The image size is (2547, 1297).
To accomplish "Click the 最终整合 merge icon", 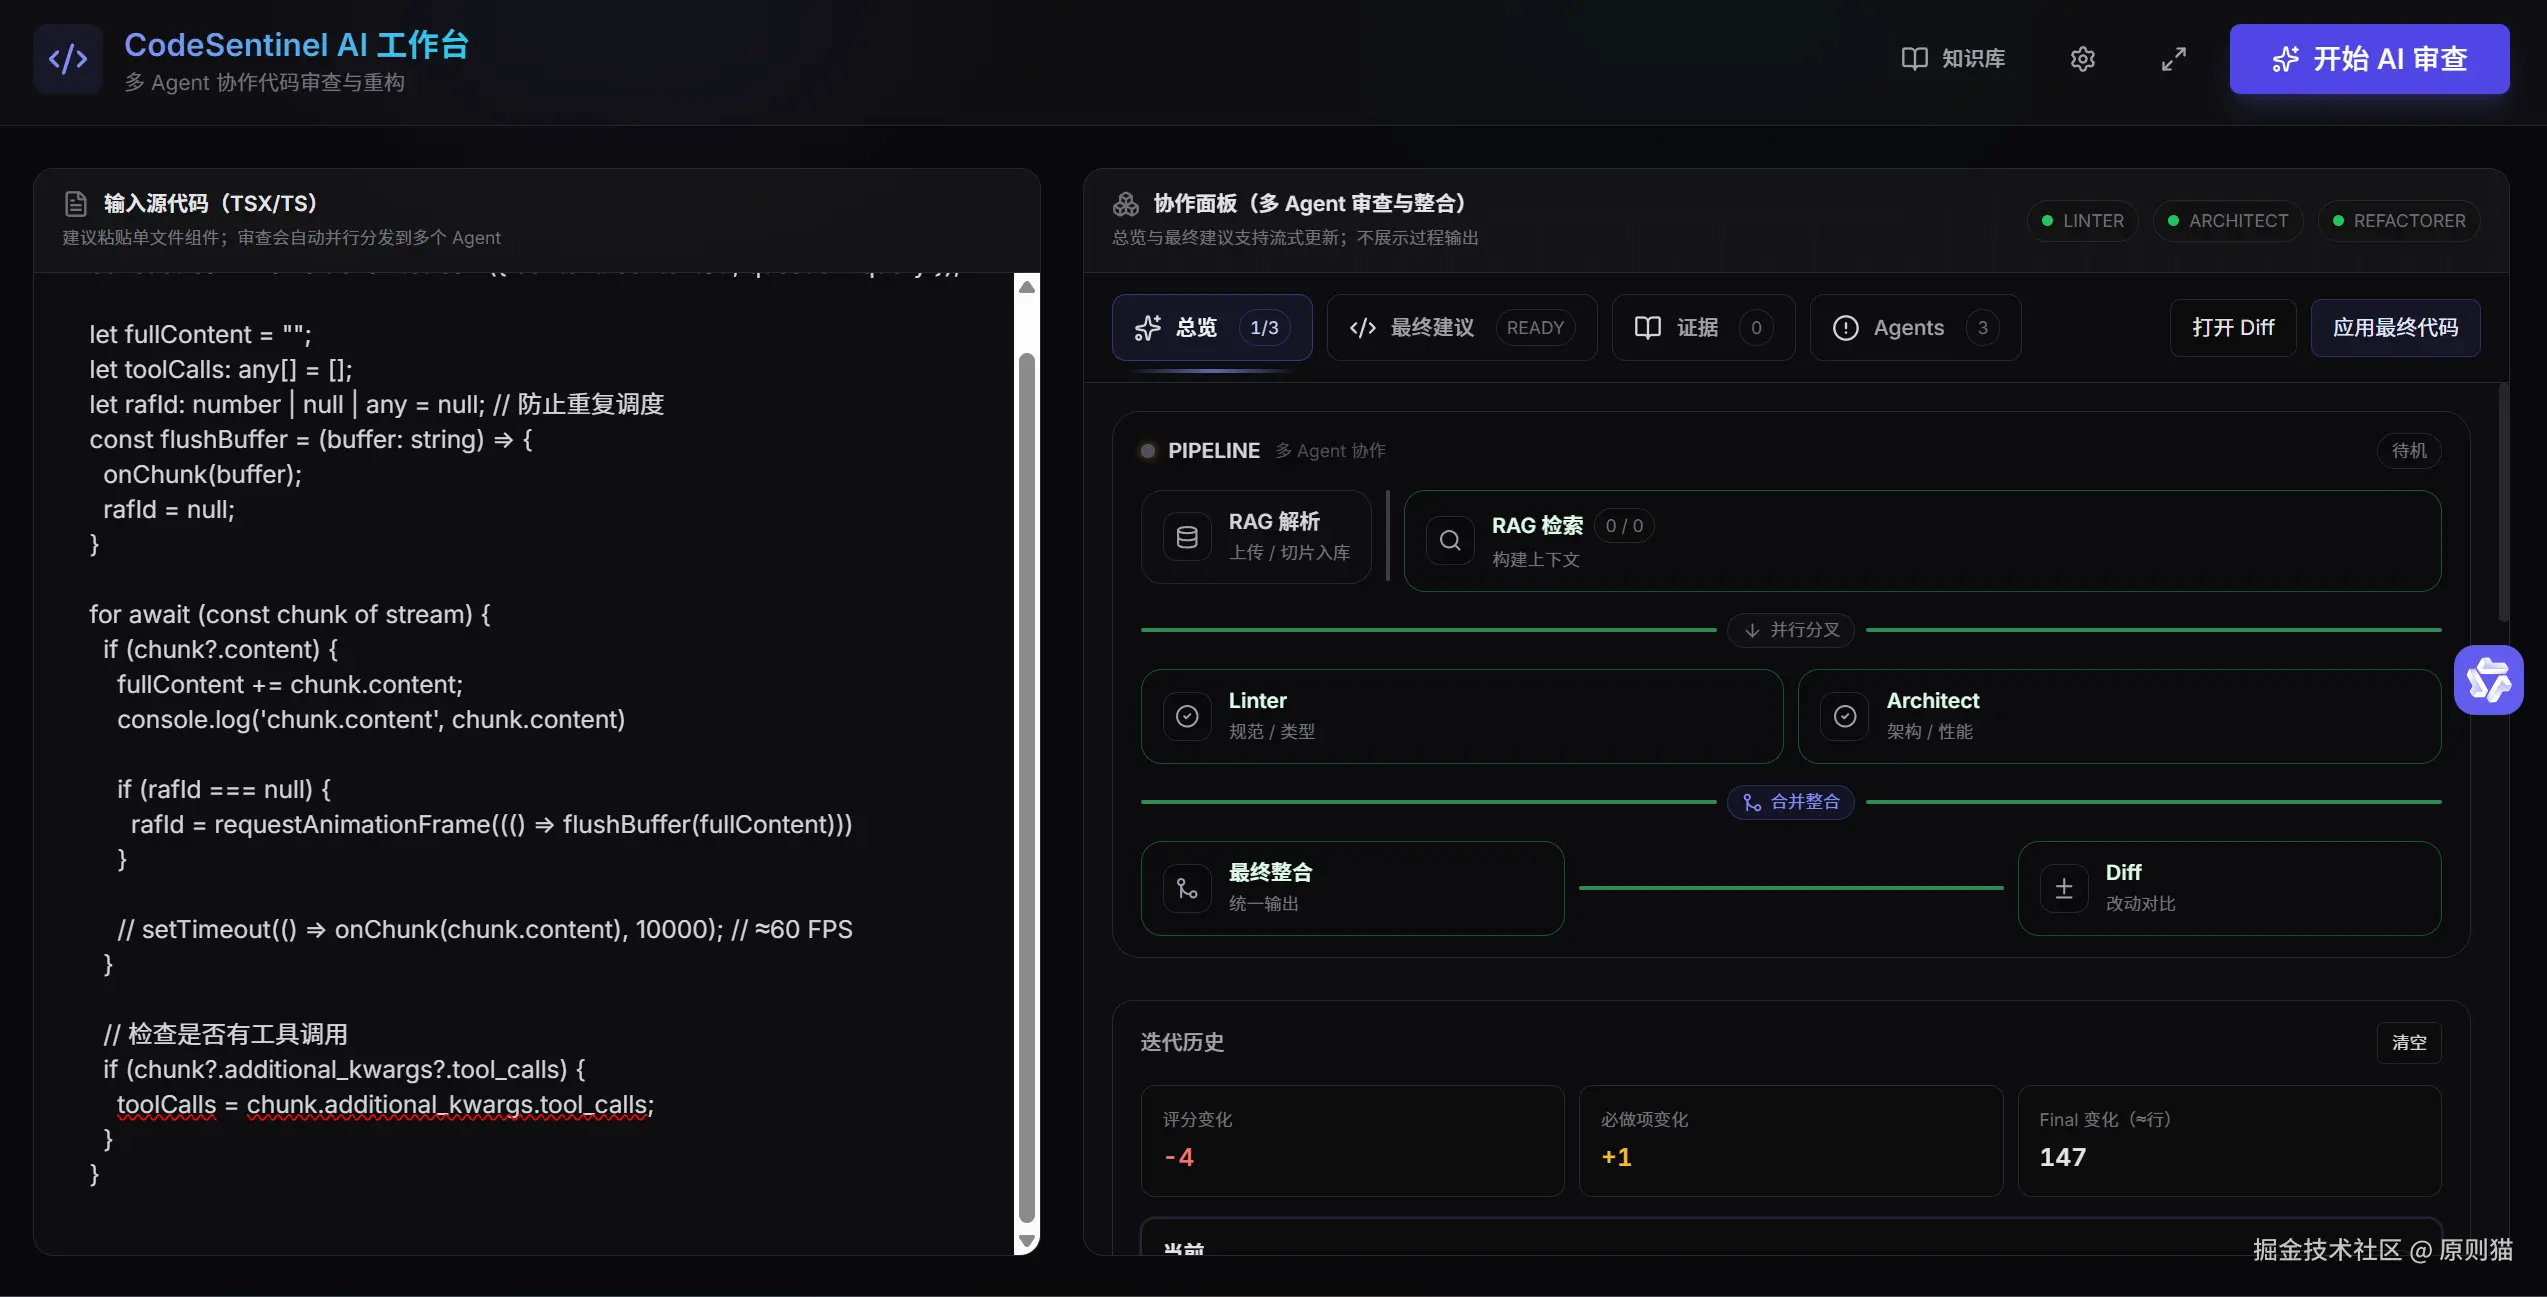I will point(1187,888).
